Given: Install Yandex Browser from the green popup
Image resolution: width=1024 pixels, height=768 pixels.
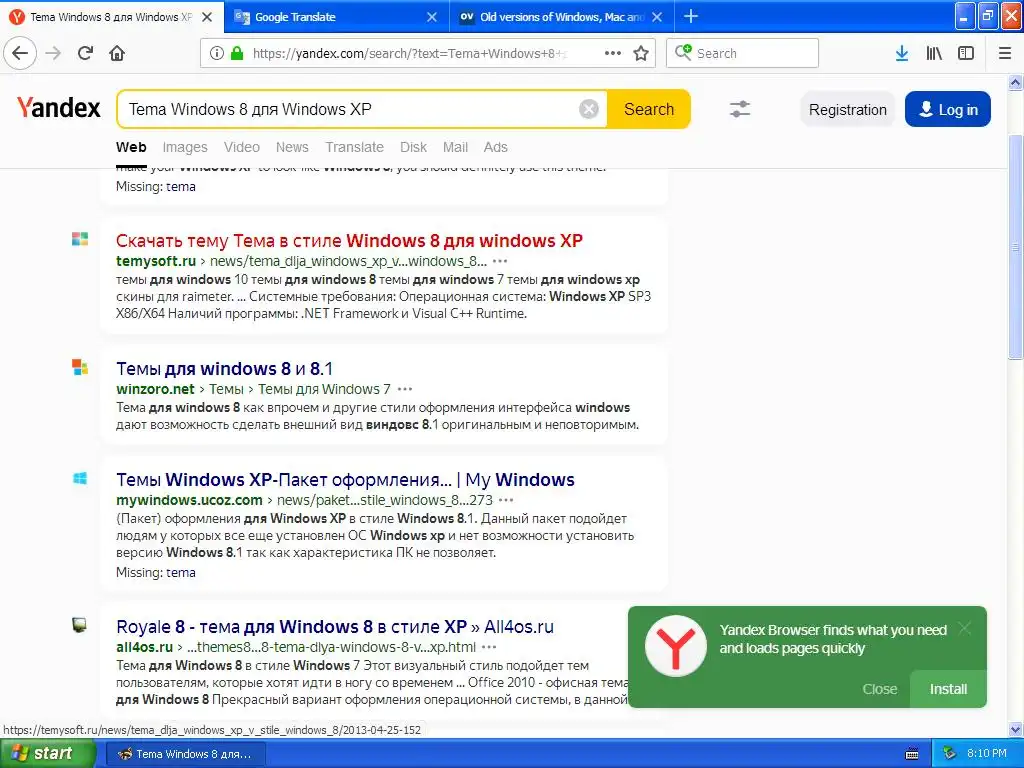Looking at the screenshot, I should click(948, 689).
